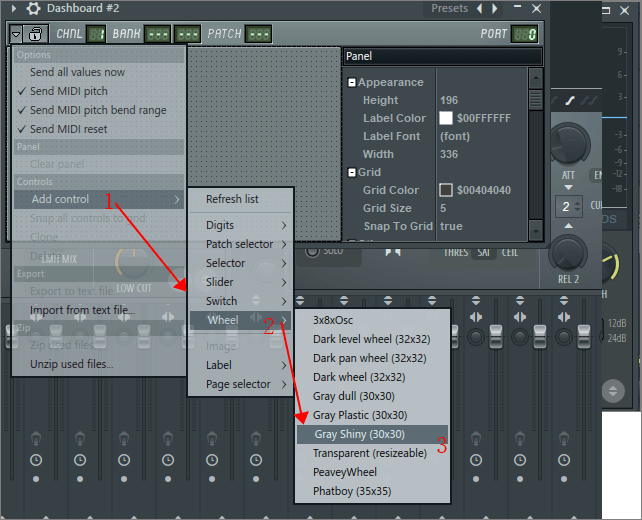Select Gray Shiny (30x30) wheel

(359, 434)
